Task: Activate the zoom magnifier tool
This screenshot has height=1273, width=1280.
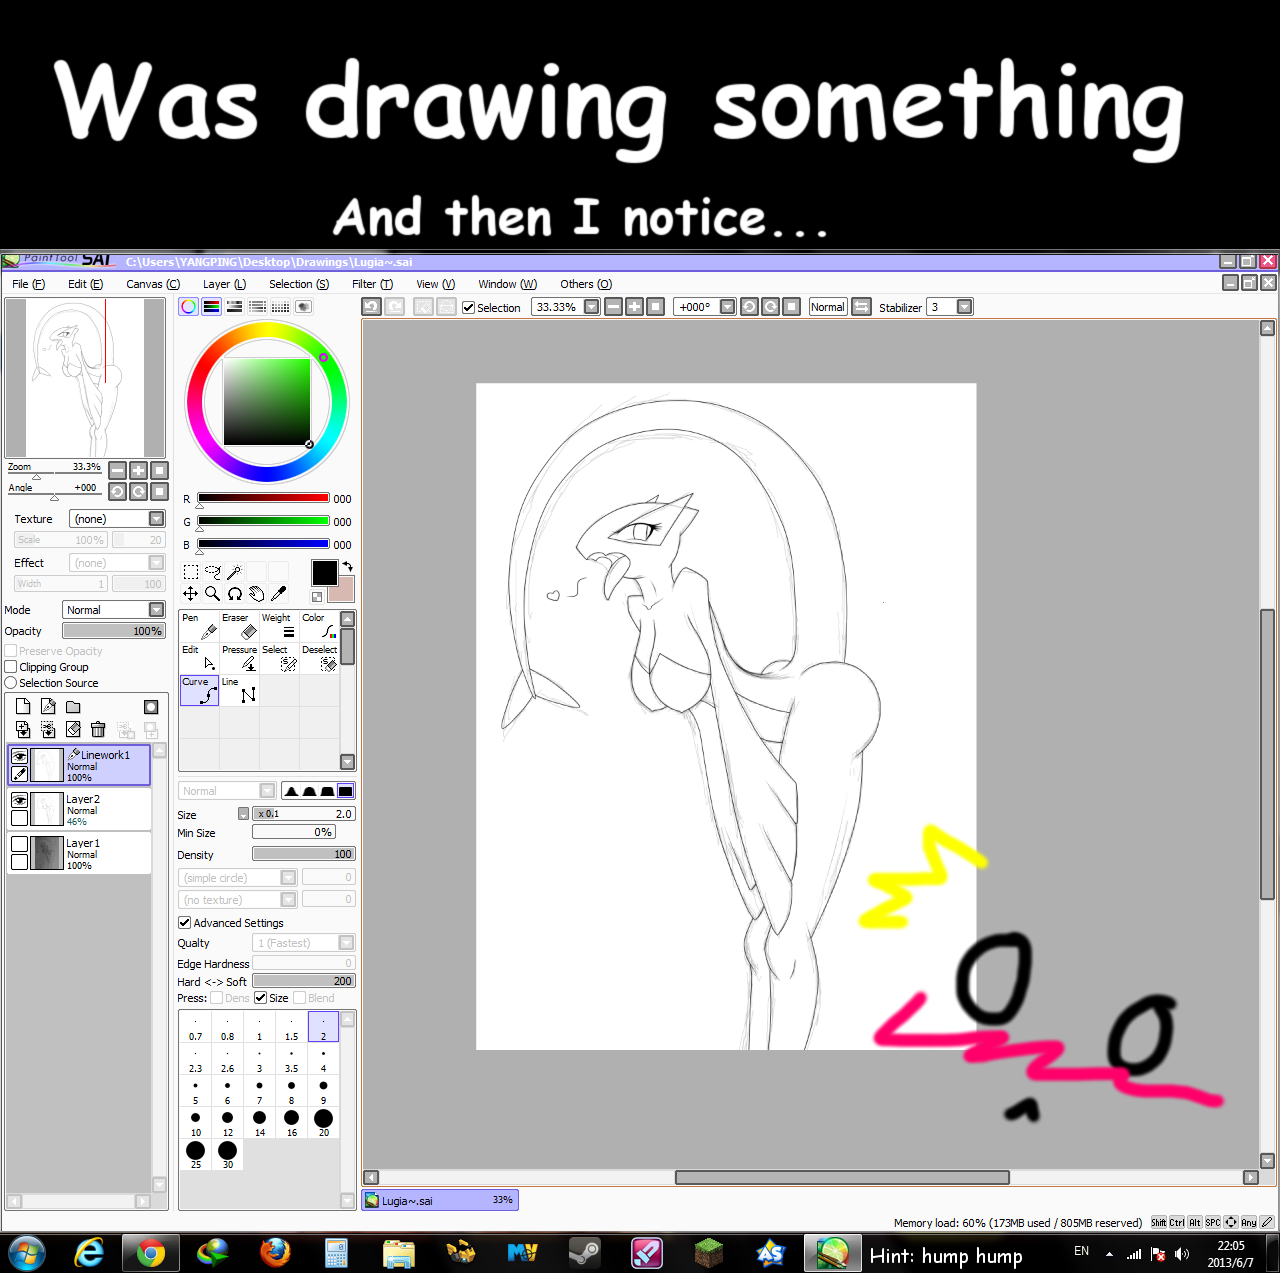Action: tap(212, 594)
